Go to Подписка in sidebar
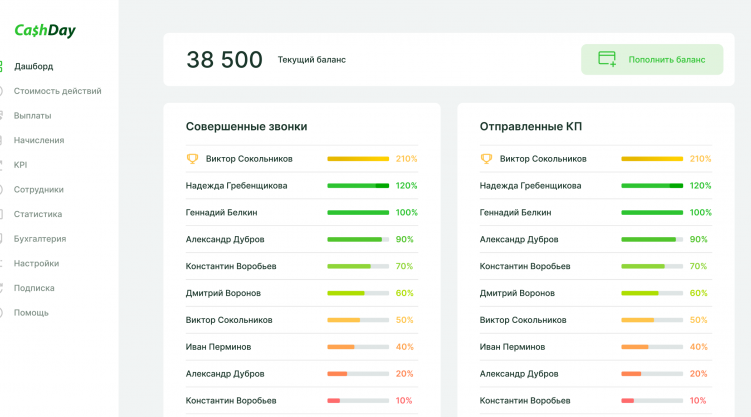Screen dimensions: 751x417 point(34,288)
